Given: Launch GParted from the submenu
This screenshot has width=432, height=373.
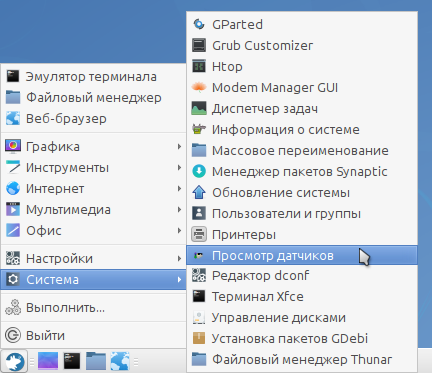Looking at the screenshot, I should tap(302, 24).
